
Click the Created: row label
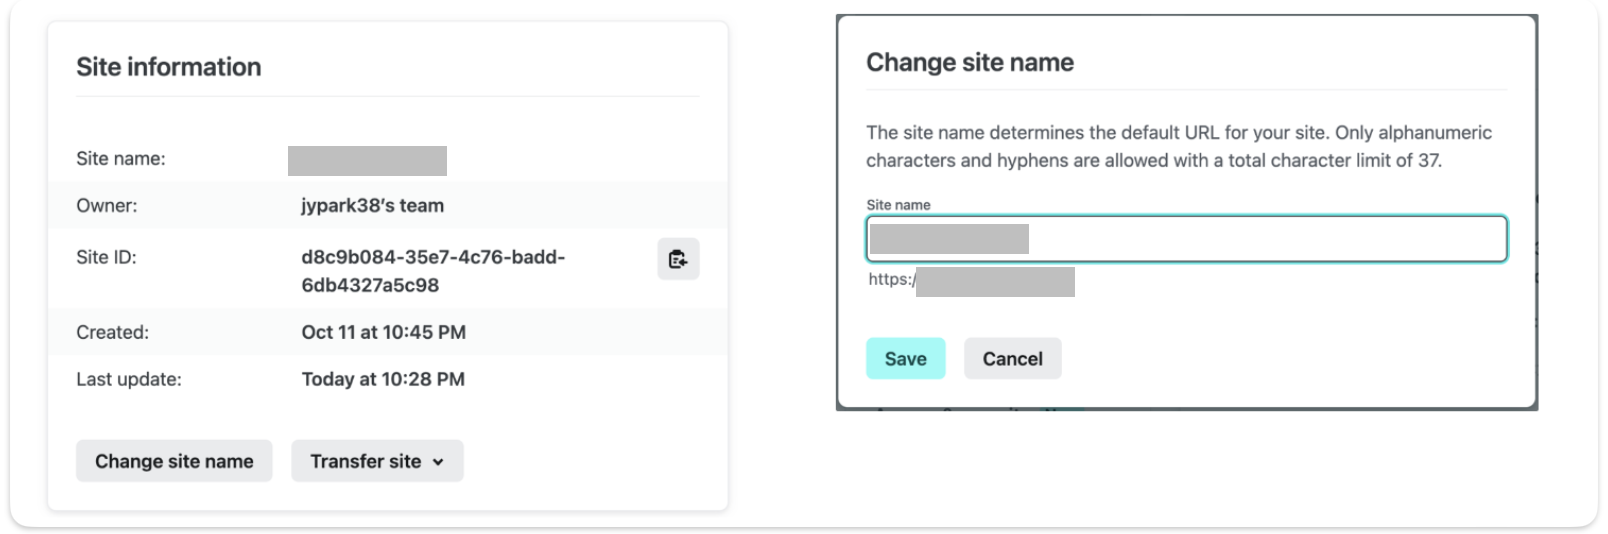[112, 332]
